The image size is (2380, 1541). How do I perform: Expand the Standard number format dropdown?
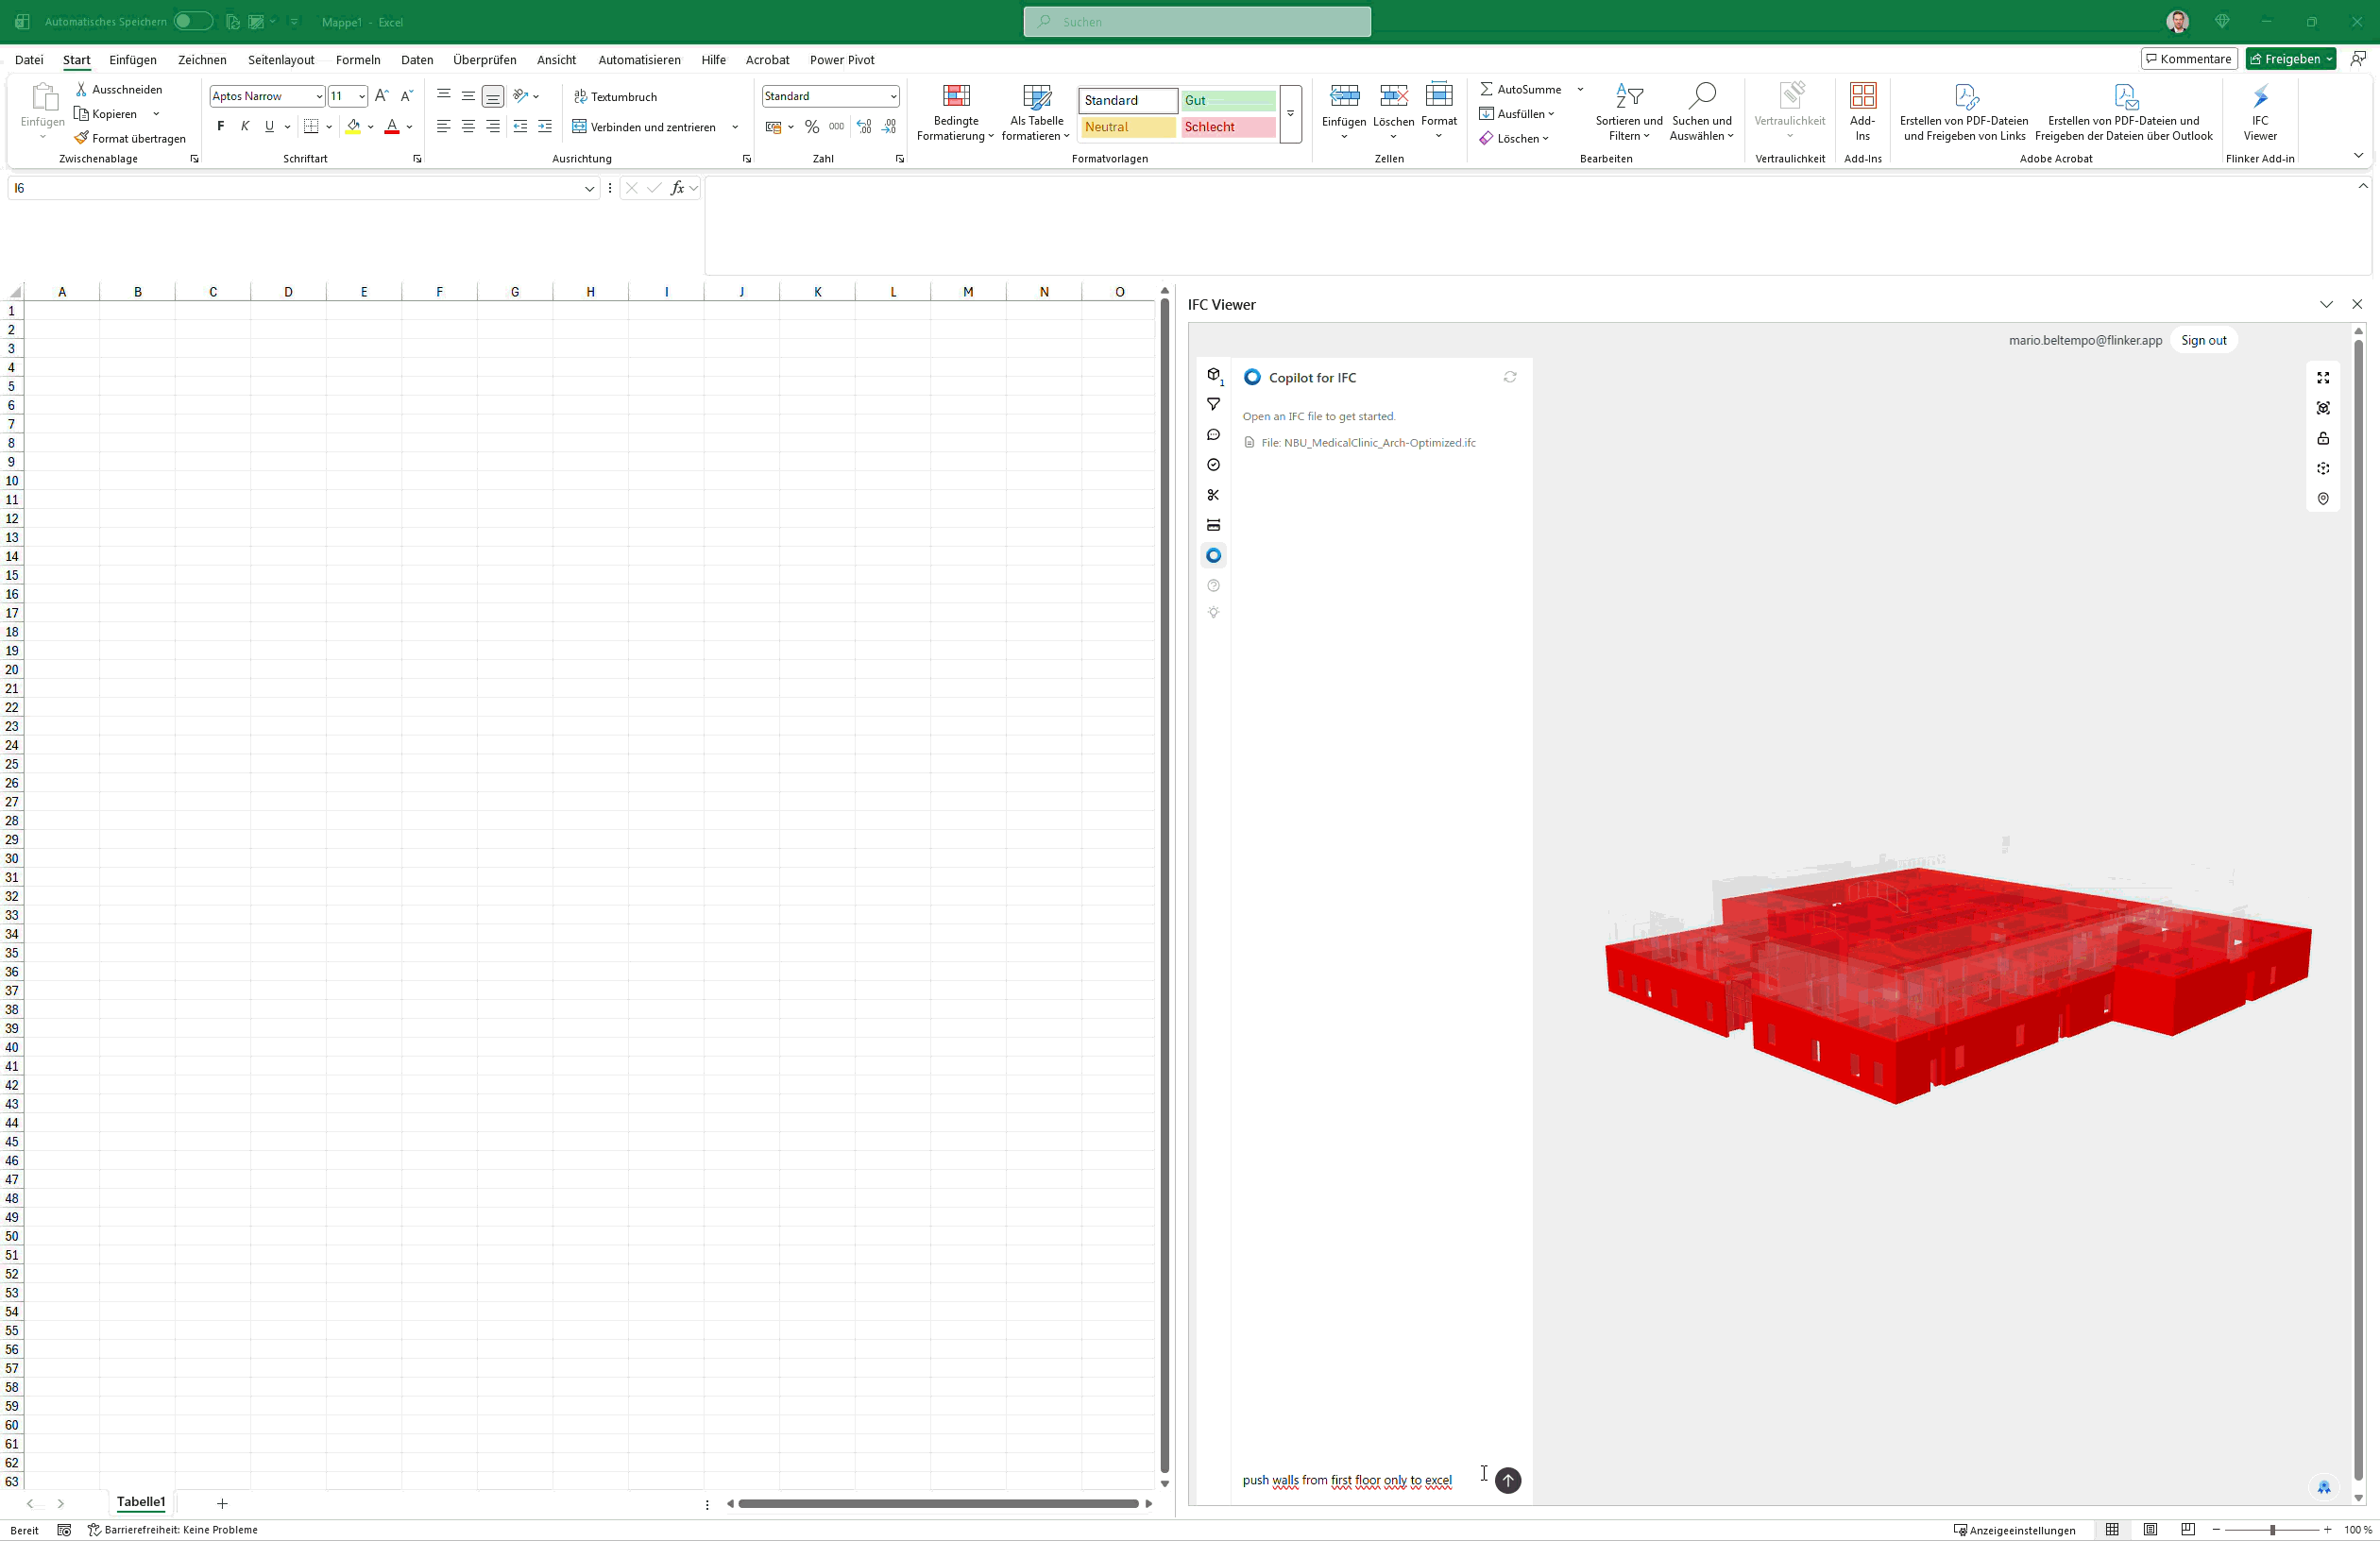(892, 96)
